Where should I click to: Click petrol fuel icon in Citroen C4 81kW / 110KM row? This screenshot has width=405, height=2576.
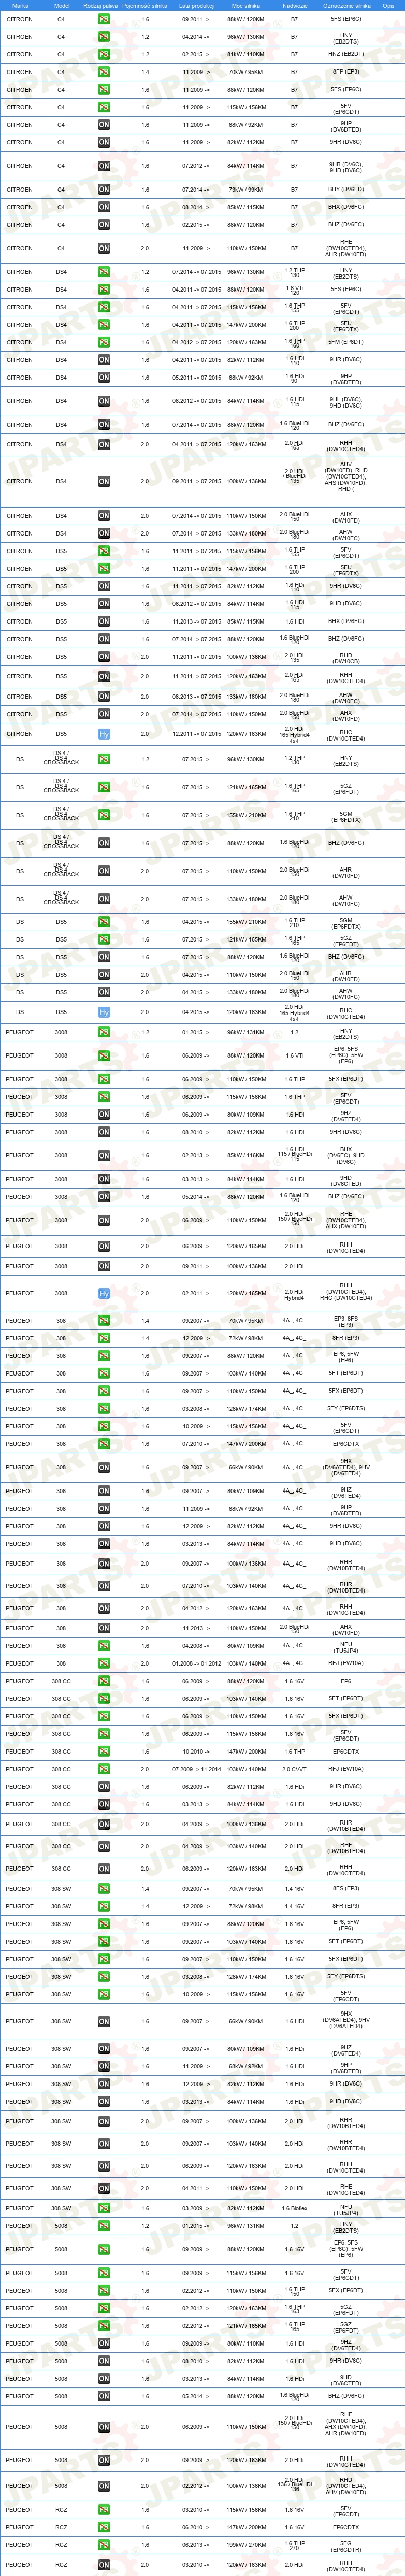click(104, 54)
